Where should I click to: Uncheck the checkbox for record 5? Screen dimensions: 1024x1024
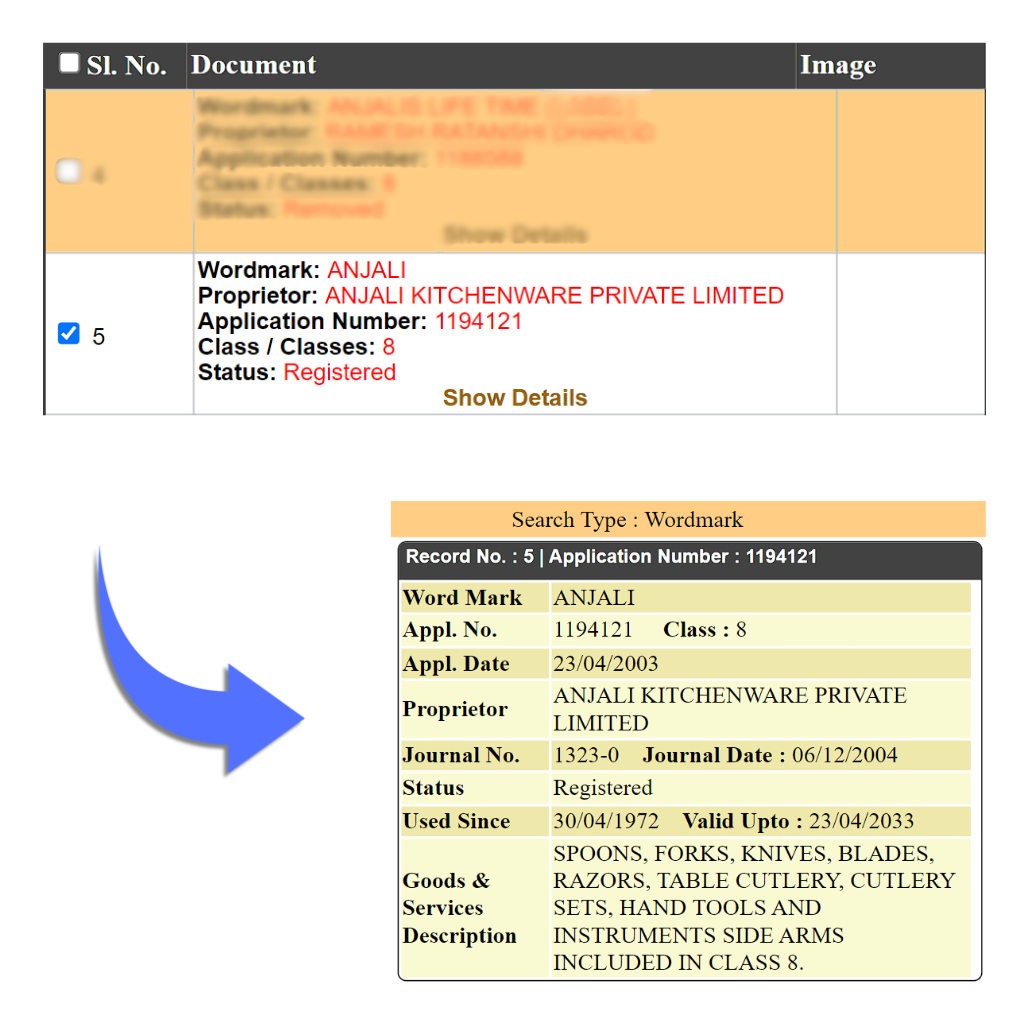(69, 334)
